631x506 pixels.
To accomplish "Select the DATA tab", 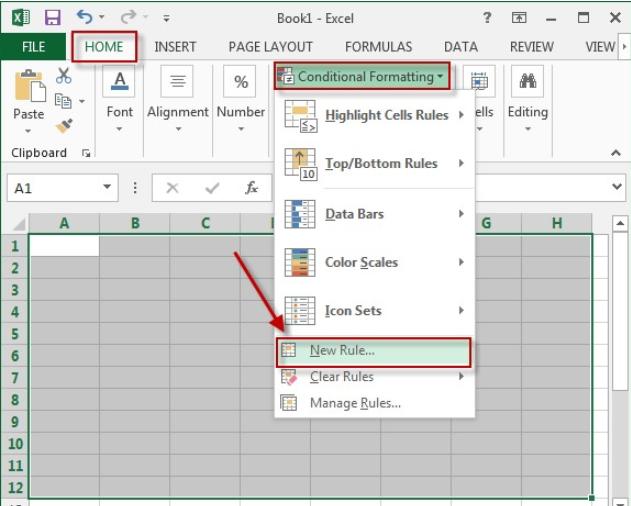I will [x=461, y=47].
